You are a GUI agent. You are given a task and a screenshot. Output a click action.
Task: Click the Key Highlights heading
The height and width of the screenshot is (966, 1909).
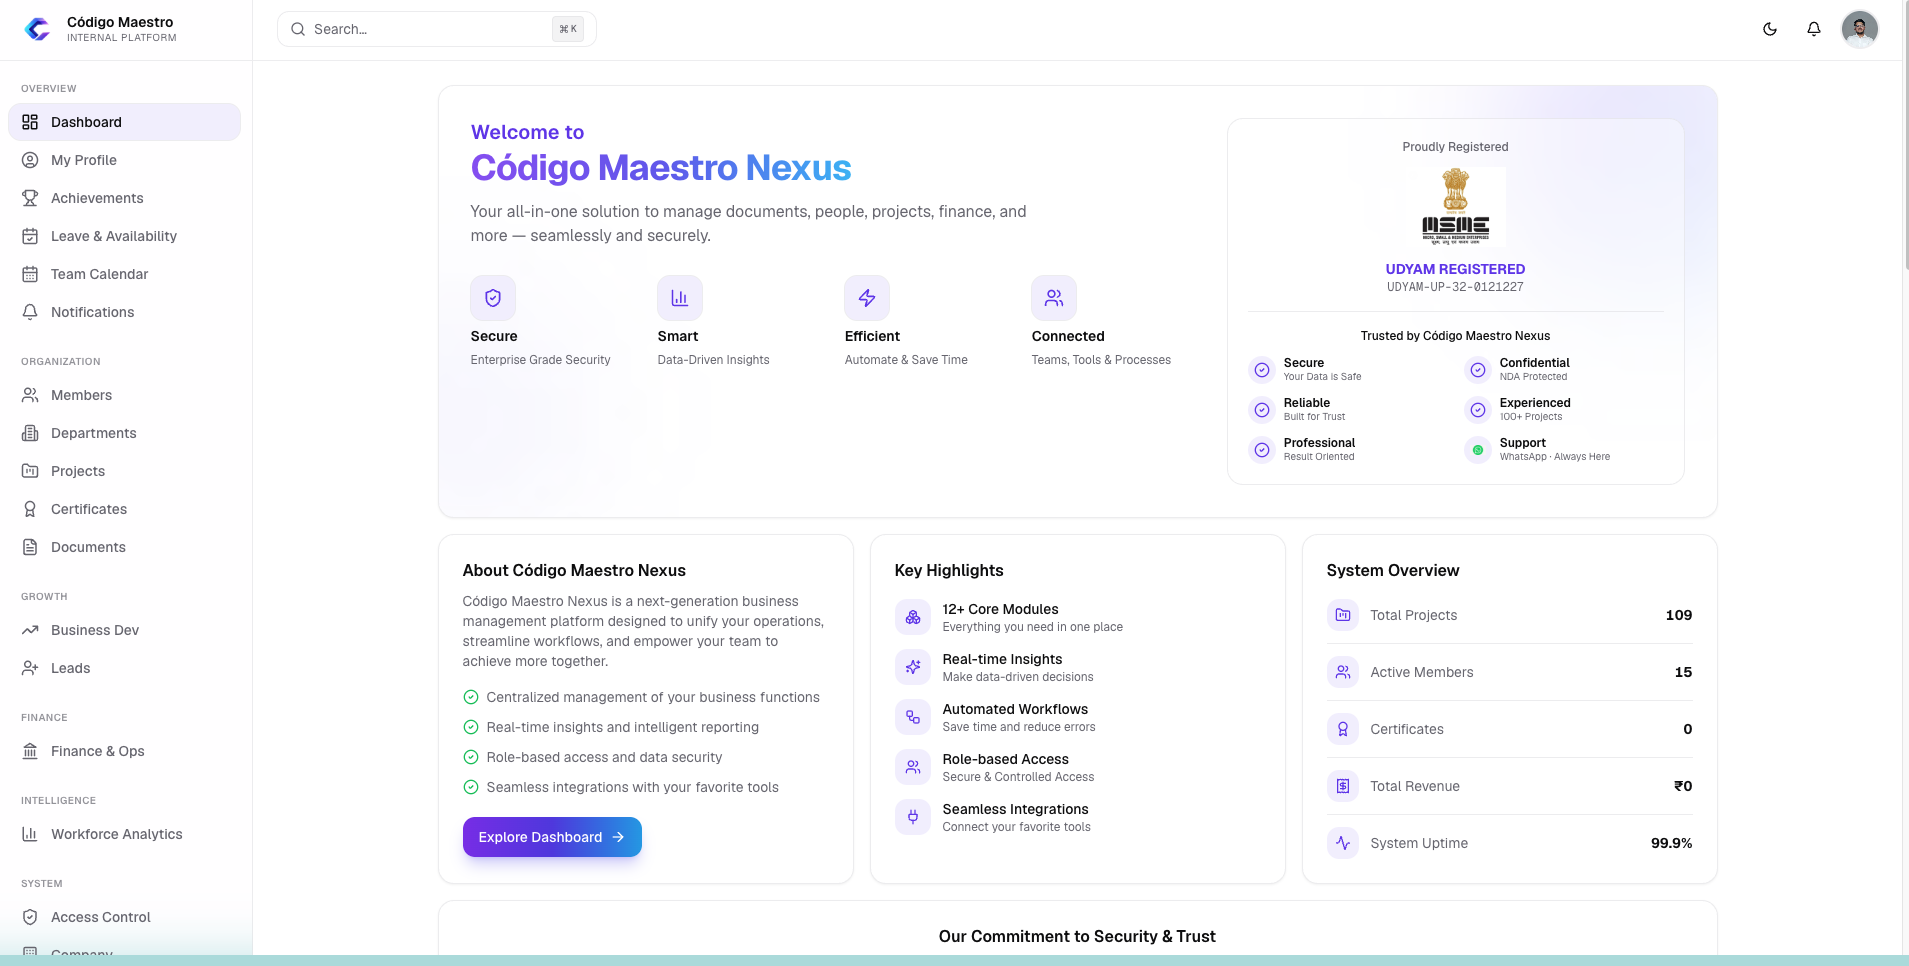click(x=949, y=570)
